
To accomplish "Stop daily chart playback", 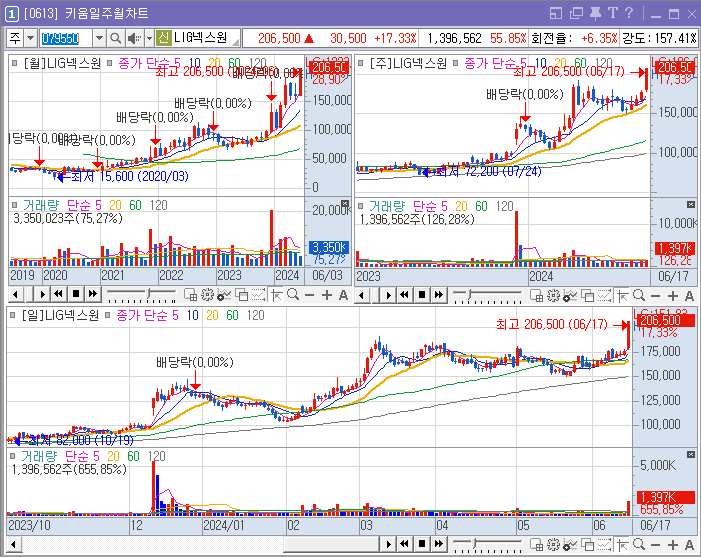I will (x=422, y=544).
